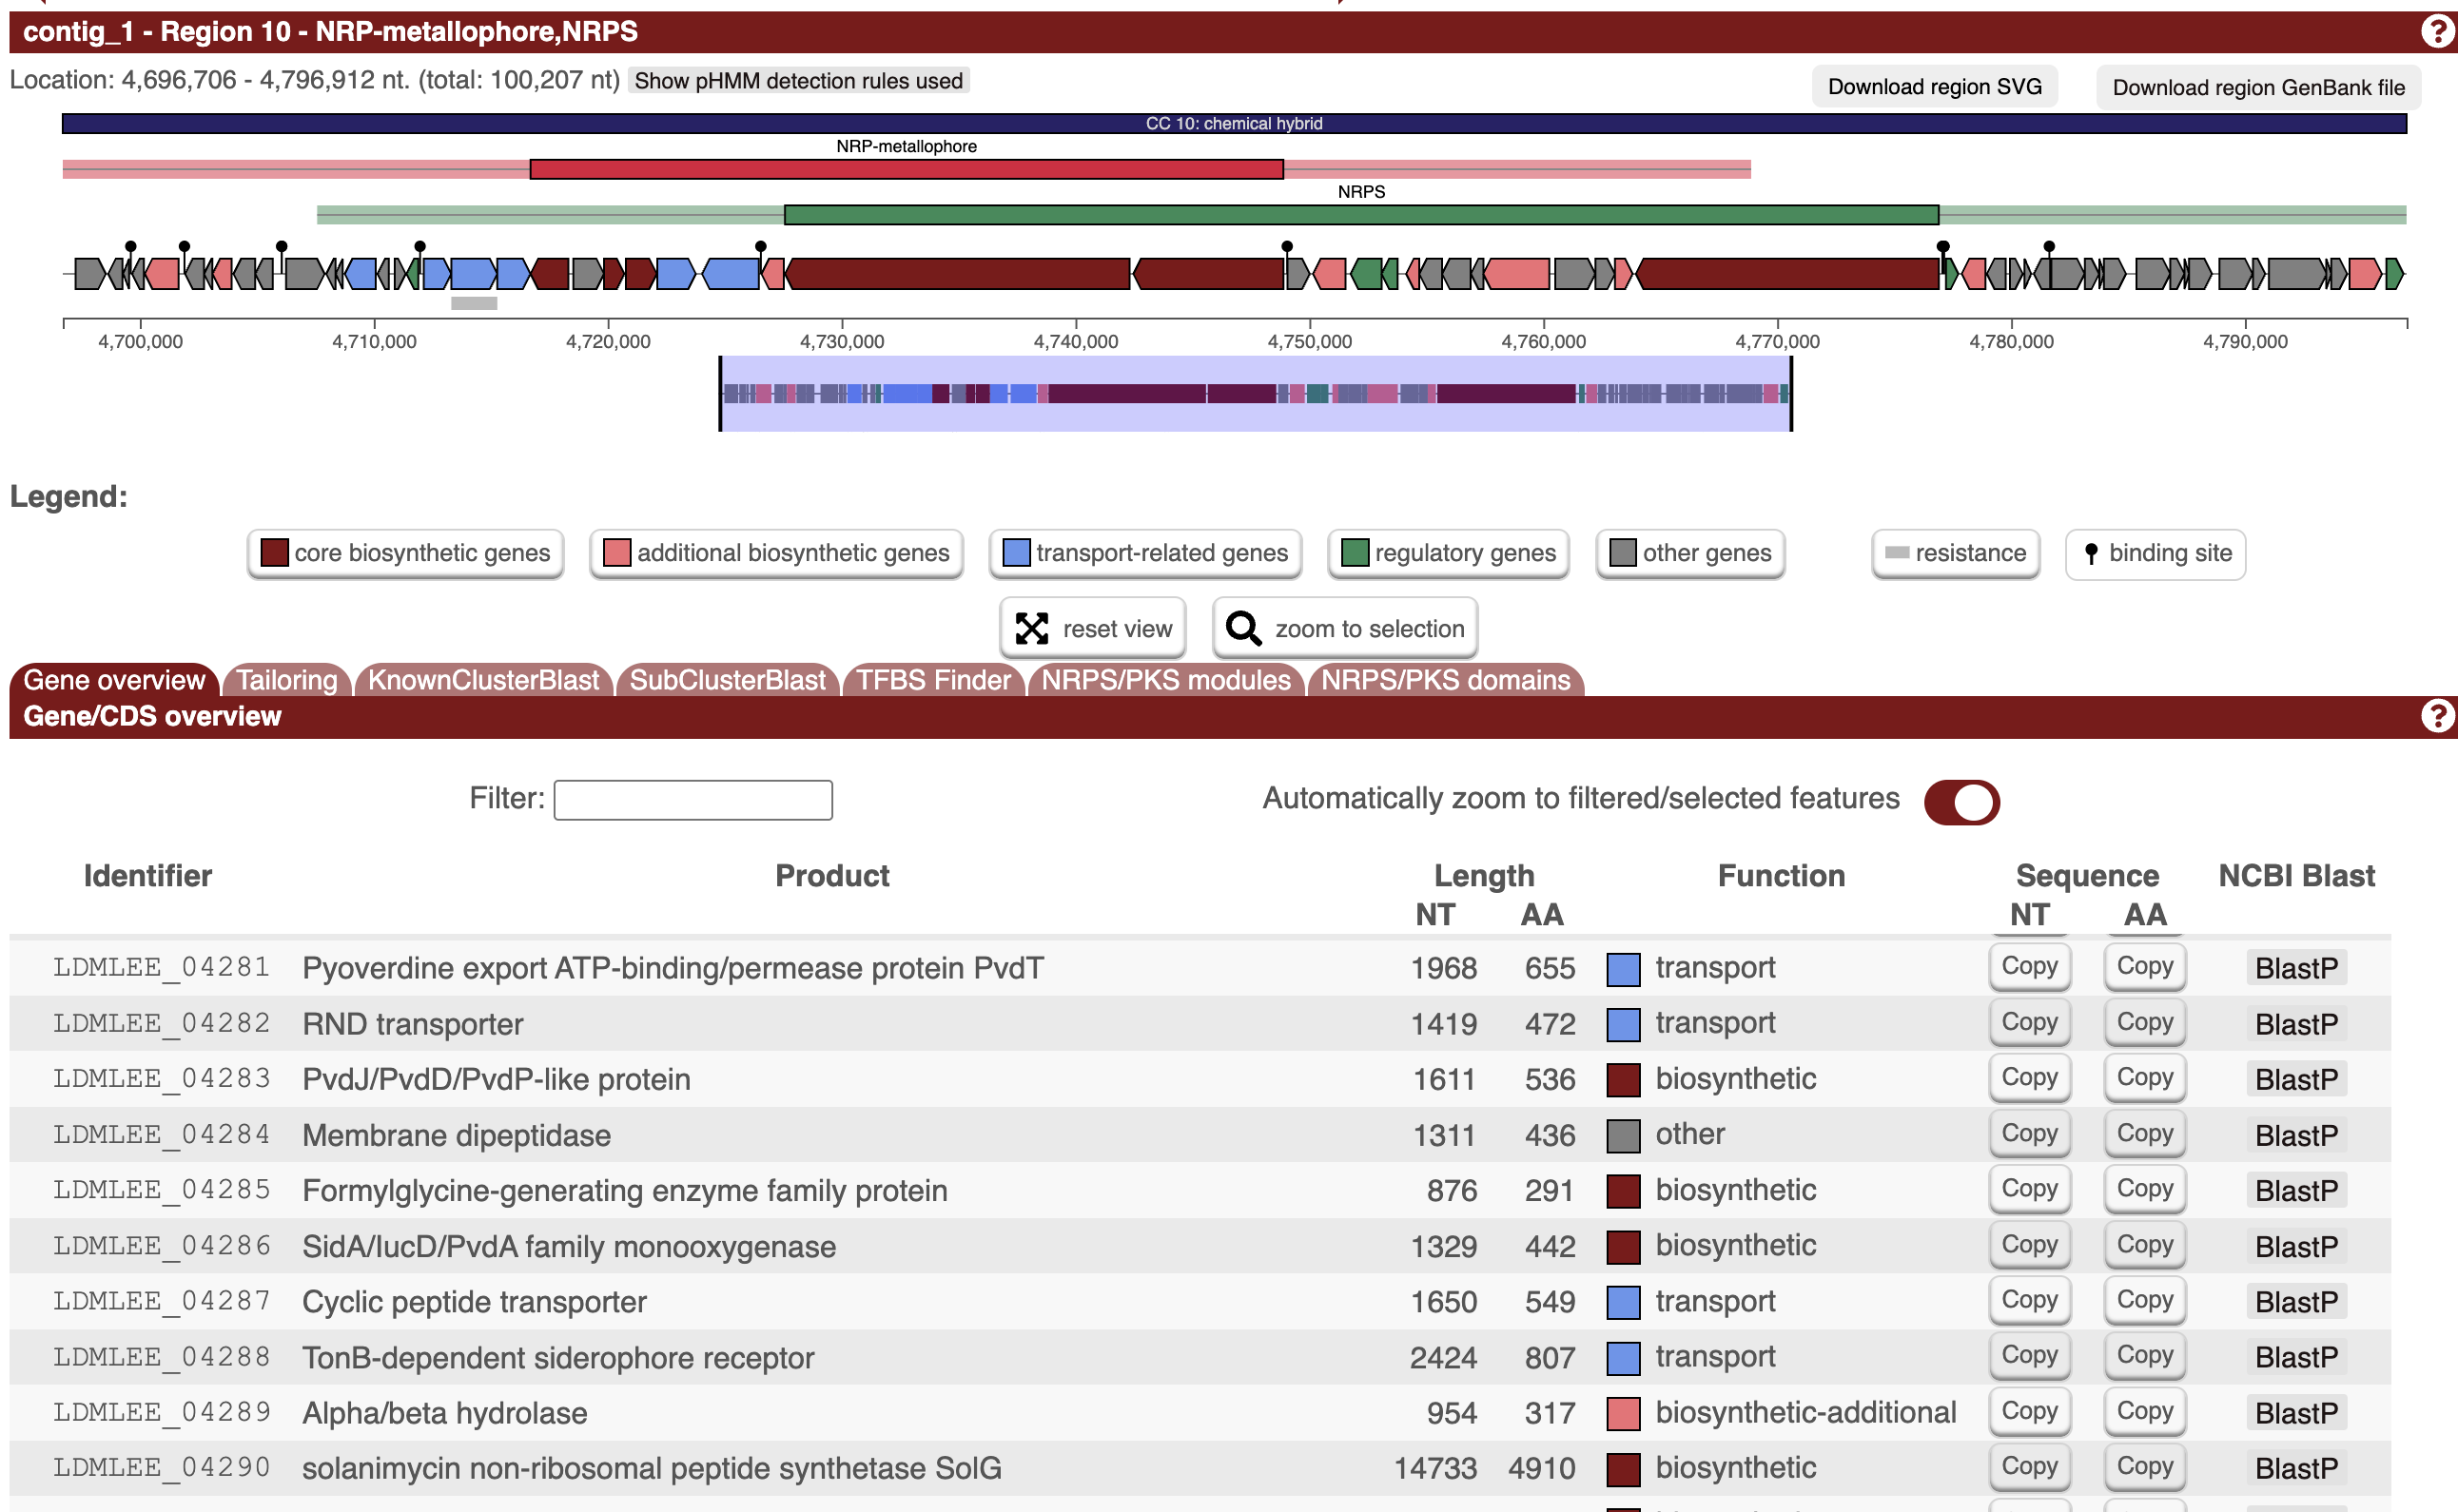Screen dimensions: 2458x1512
Task: Show pHMM detection rules used
Action: pyautogui.click(x=798, y=81)
